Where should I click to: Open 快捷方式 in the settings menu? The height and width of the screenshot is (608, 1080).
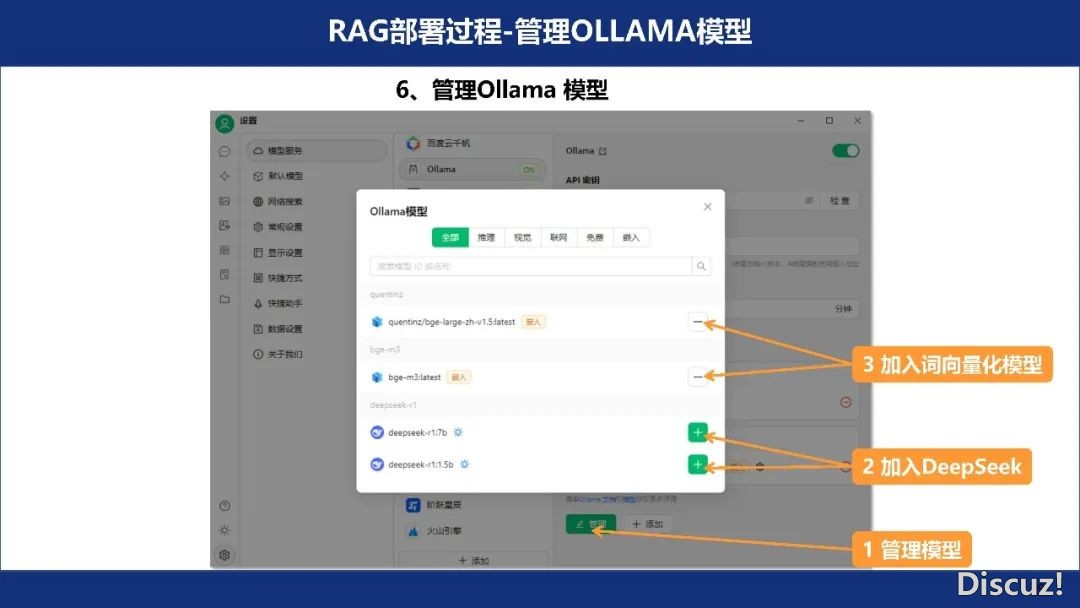click(317, 278)
